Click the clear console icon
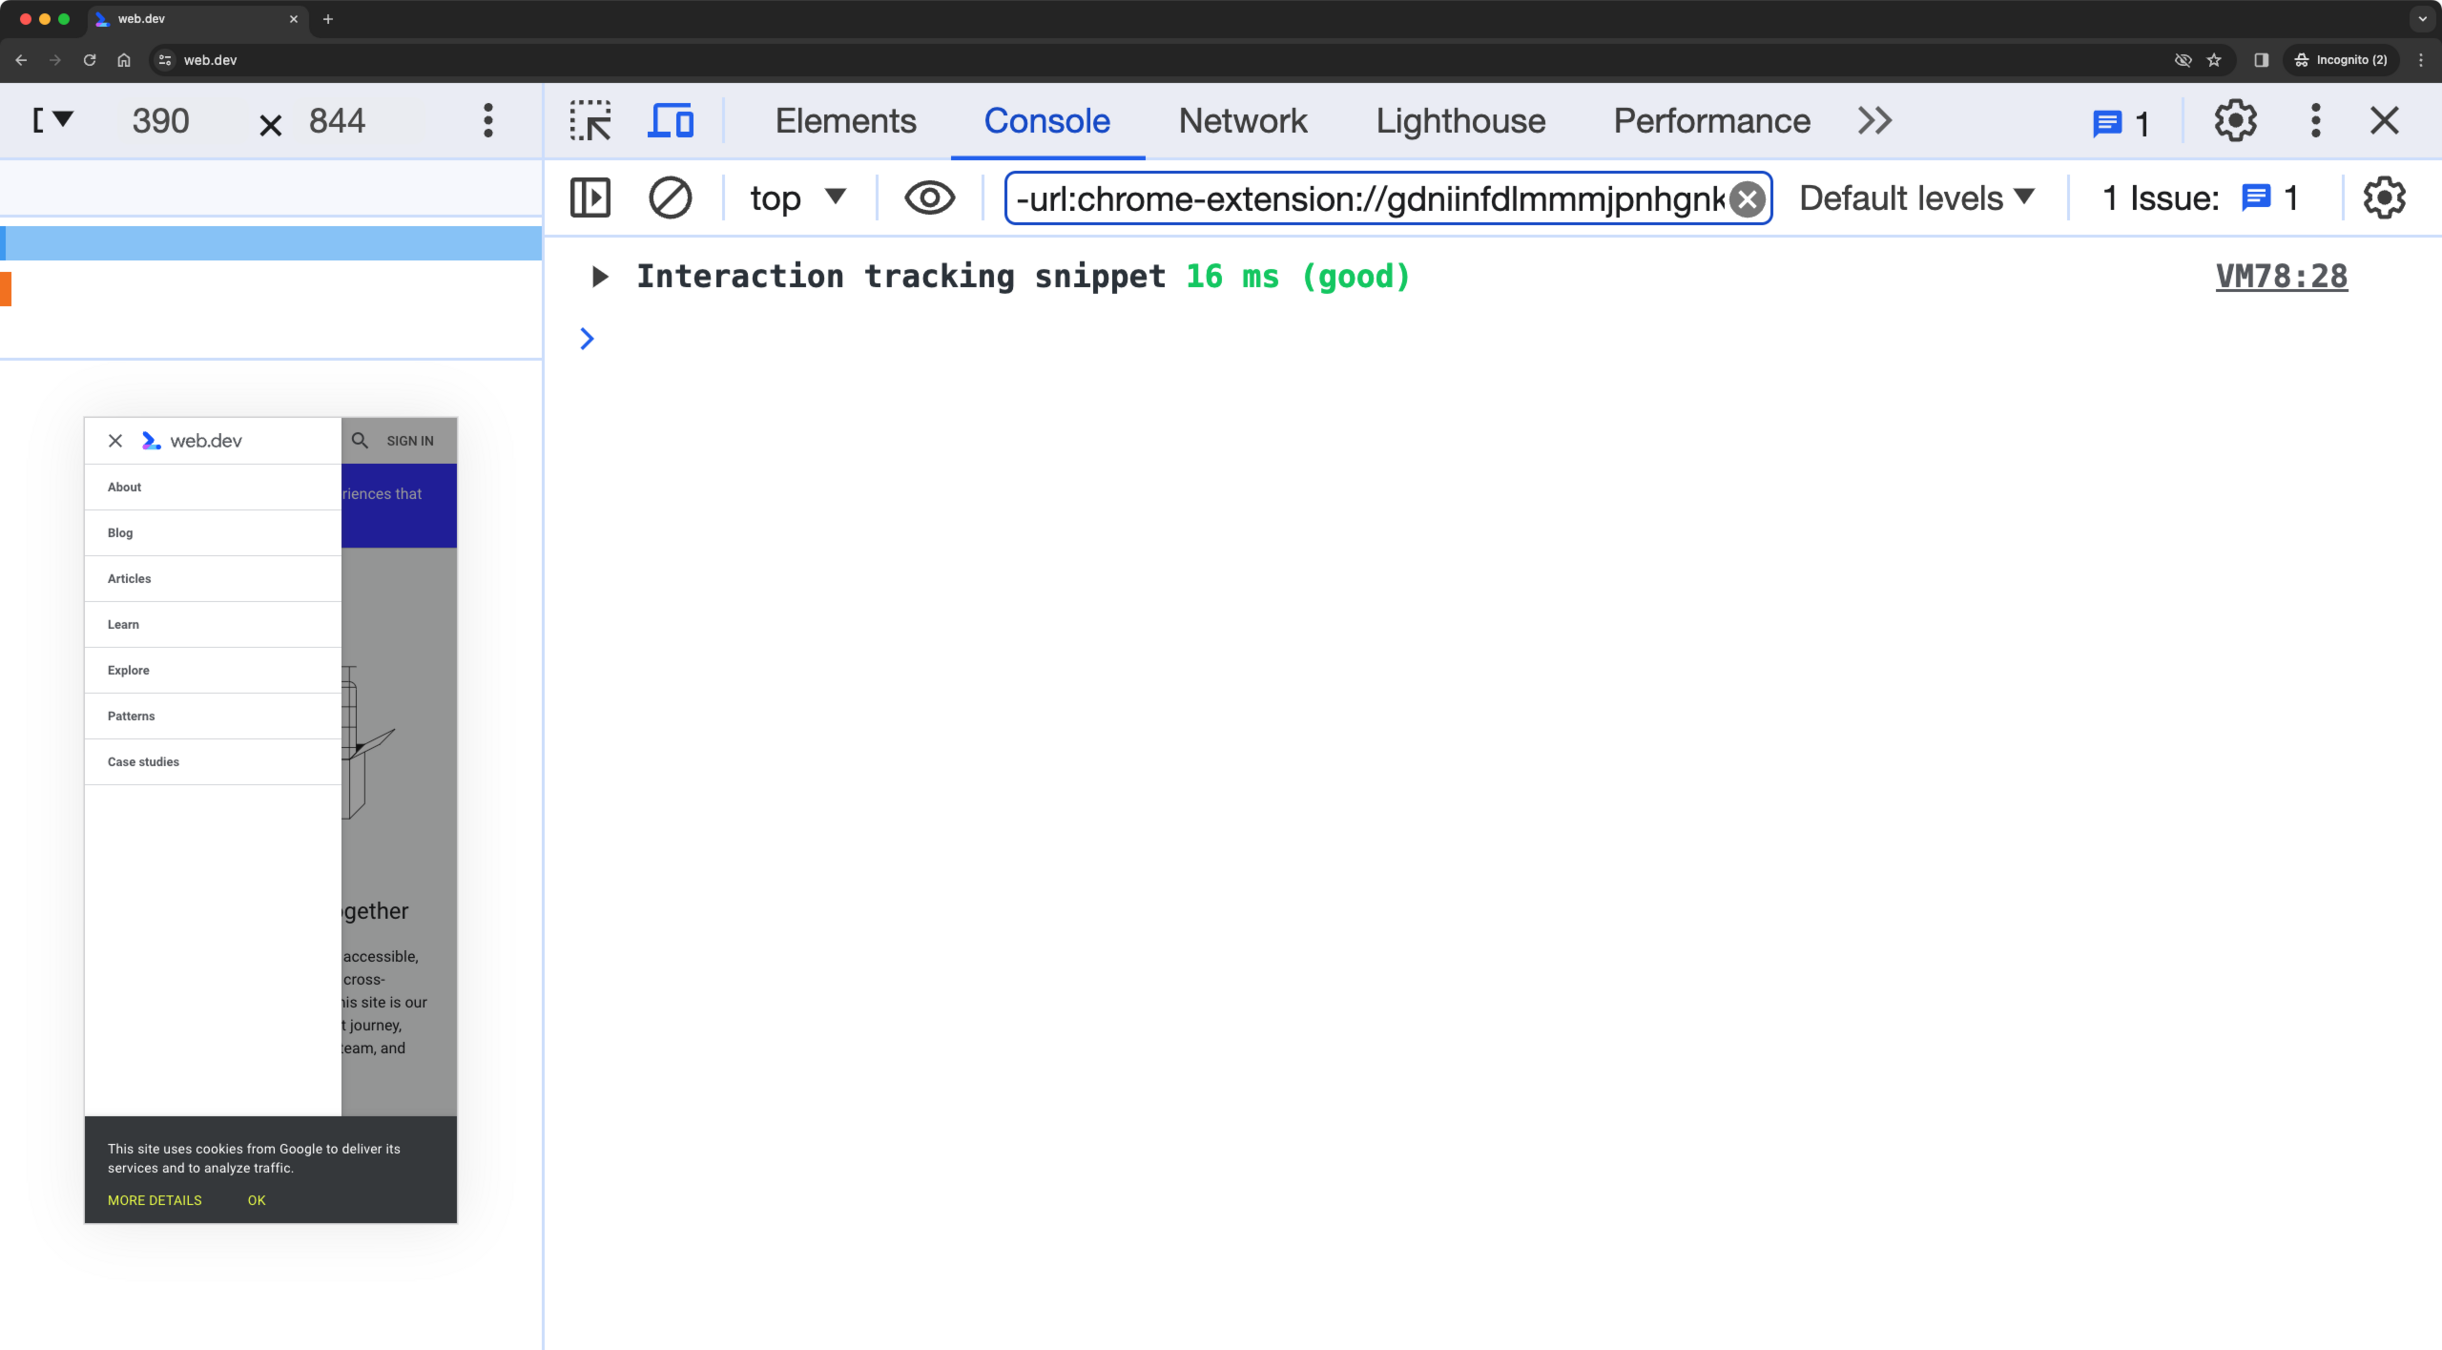Image resolution: width=2442 pixels, height=1350 pixels. [x=670, y=198]
